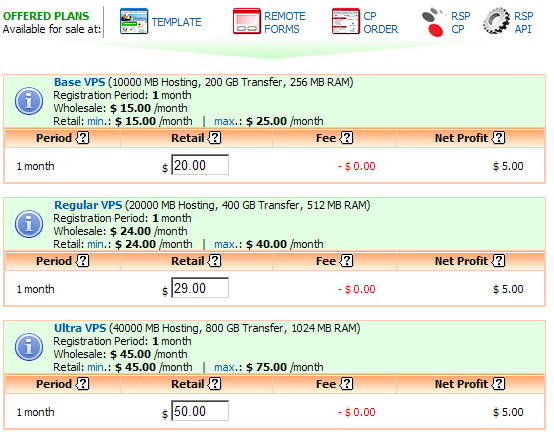Click Period help icon in Regular VPS table
This screenshot has width=554, height=432.
(x=83, y=260)
